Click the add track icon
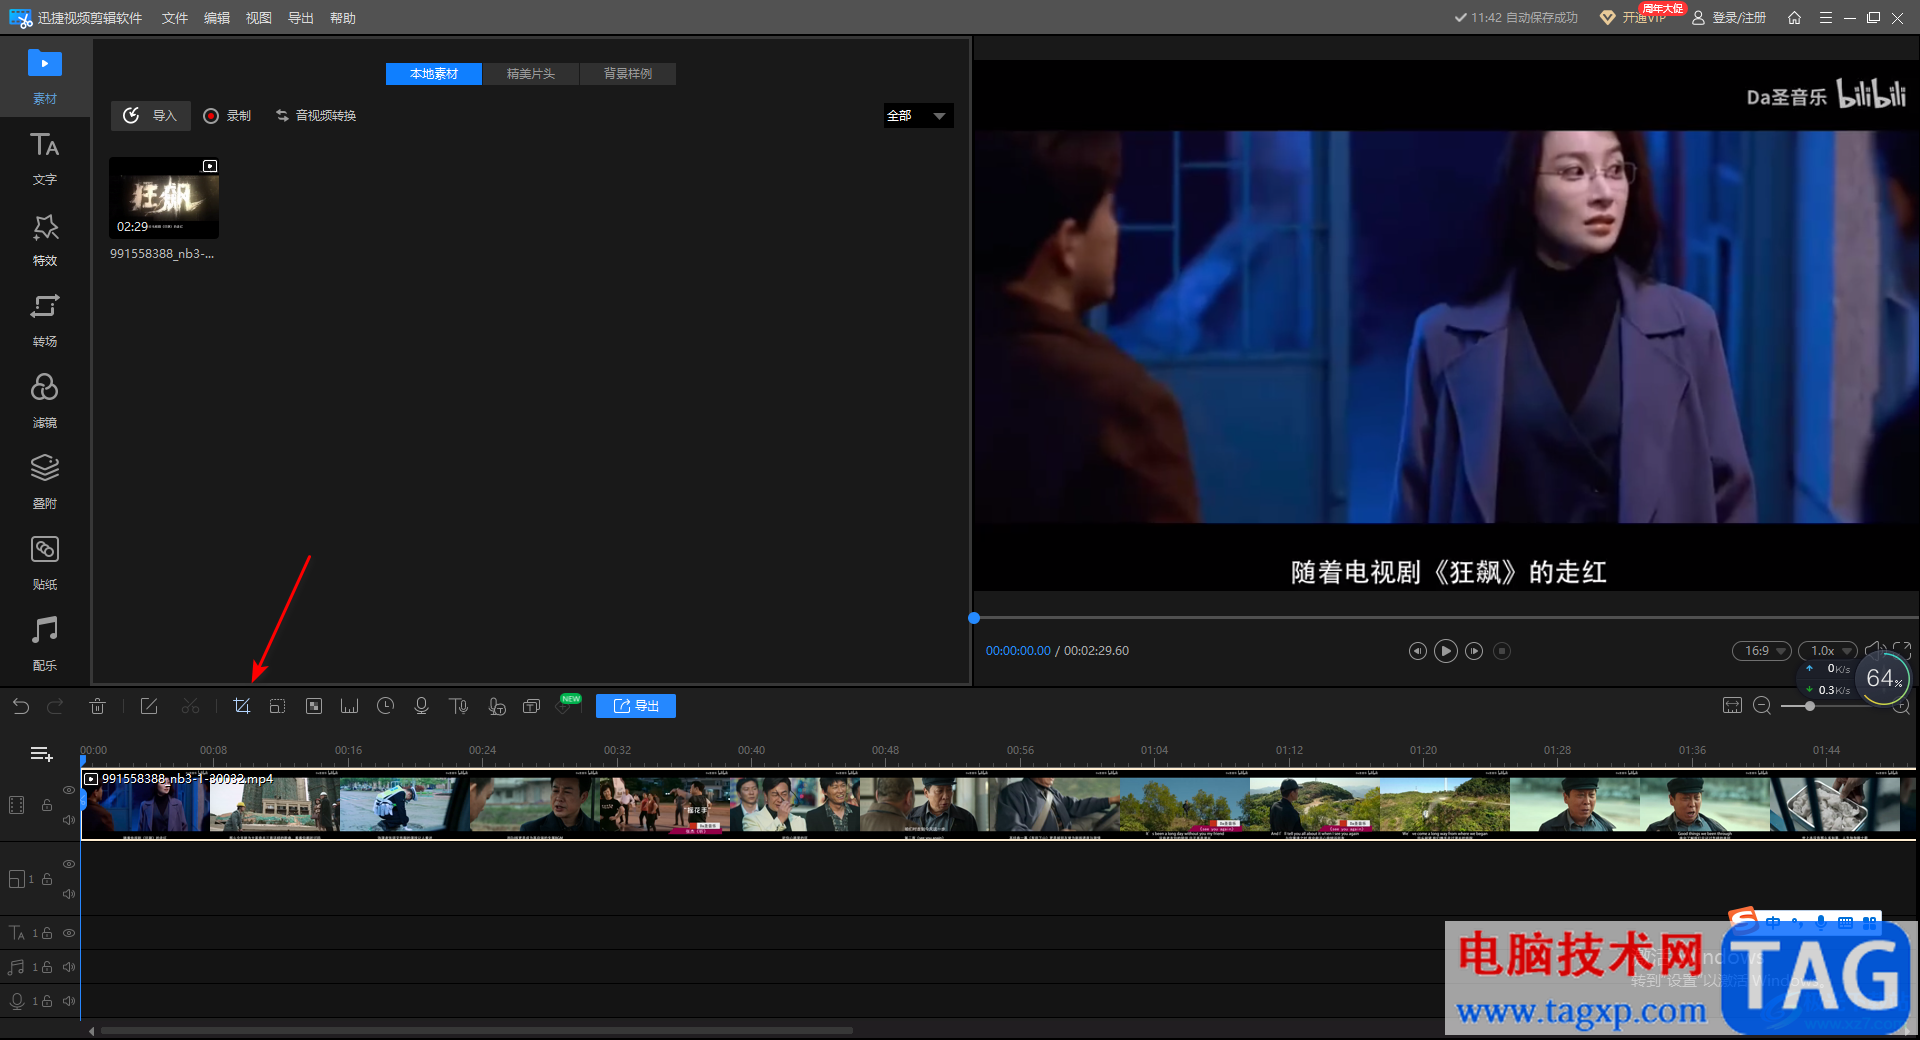 [41, 754]
